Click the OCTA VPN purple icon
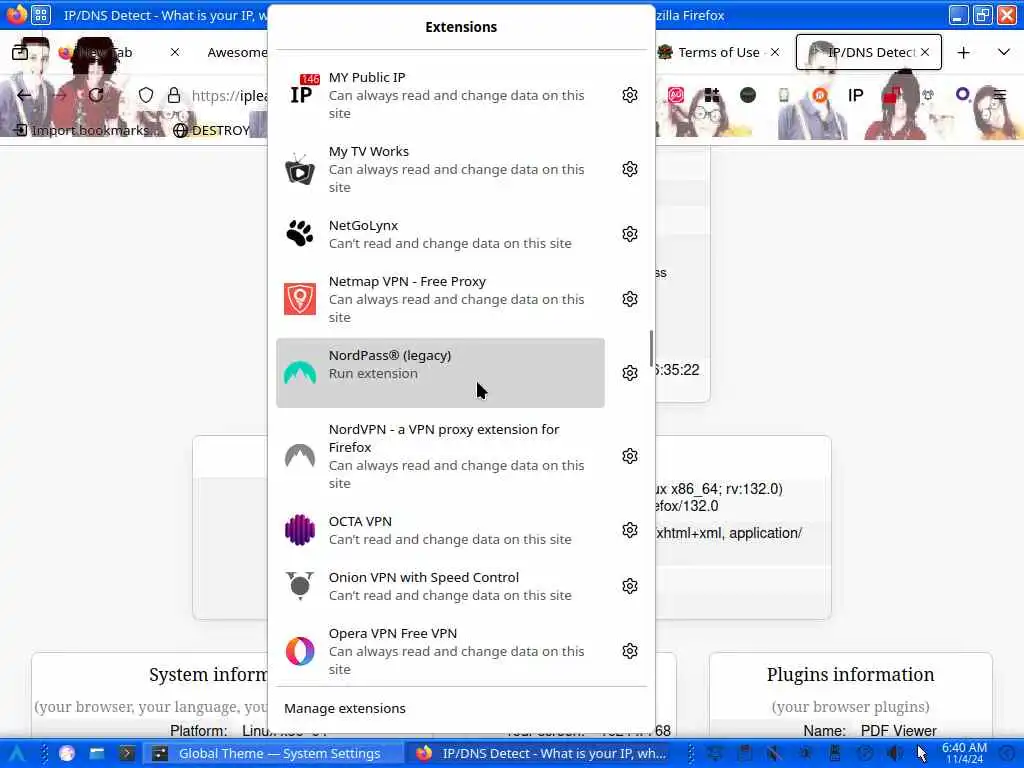Screen dimensions: 1024x768 300,530
